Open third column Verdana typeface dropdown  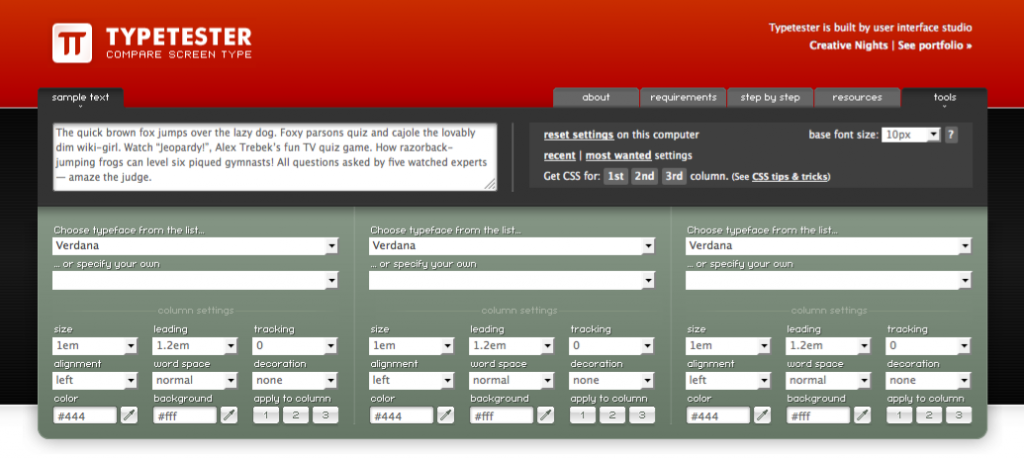point(829,246)
